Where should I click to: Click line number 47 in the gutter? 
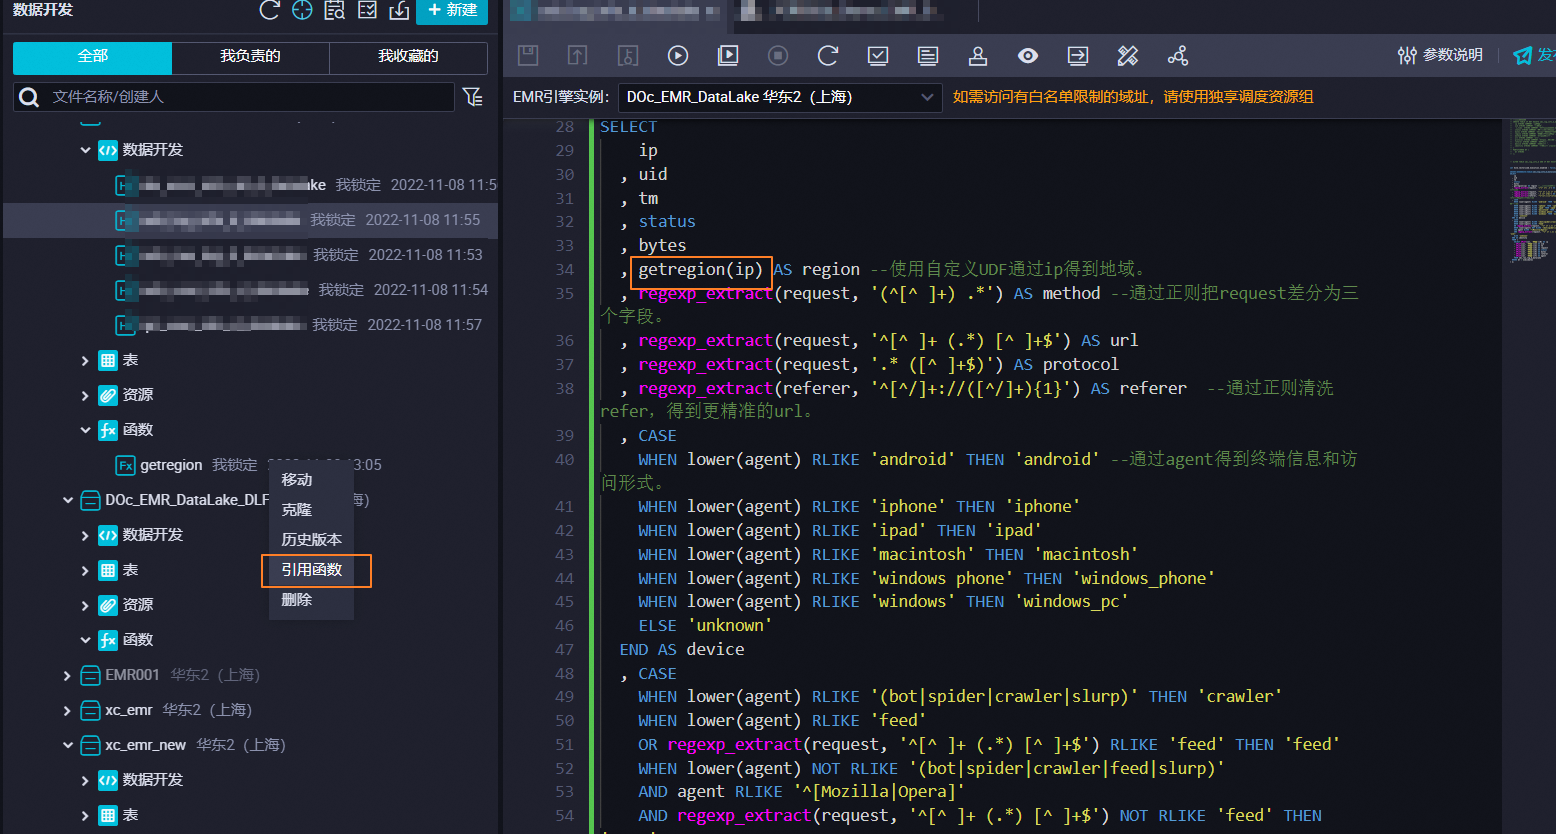[564, 650]
